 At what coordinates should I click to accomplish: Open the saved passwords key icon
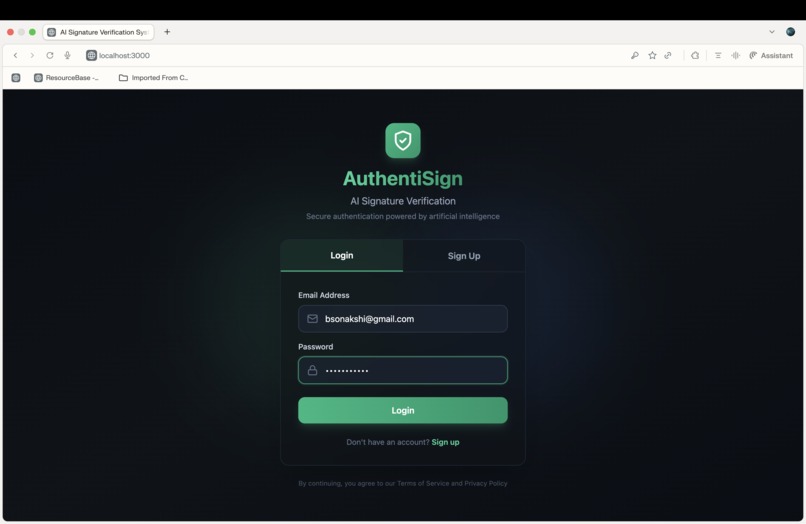click(x=635, y=56)
